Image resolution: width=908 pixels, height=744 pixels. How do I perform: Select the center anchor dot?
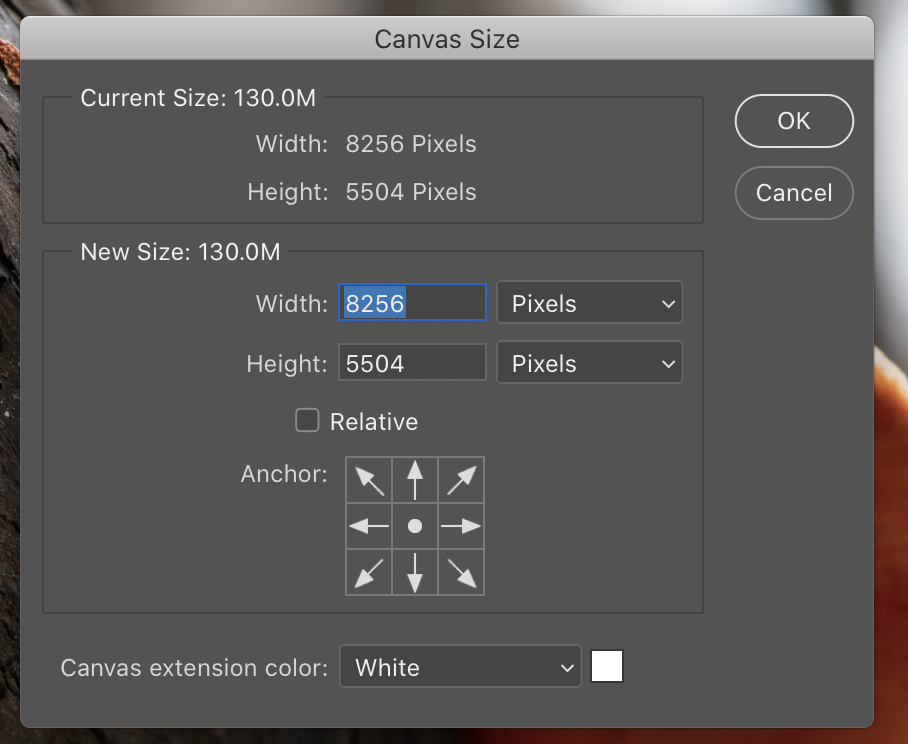(x=415, y=526)
